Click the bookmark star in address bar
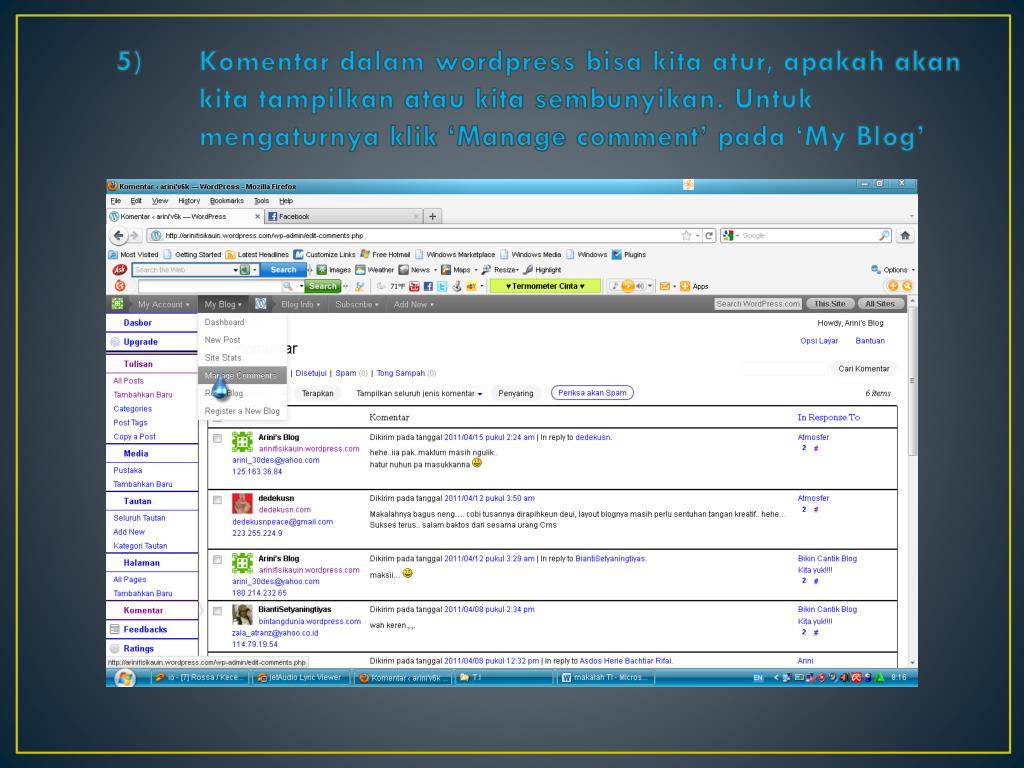 (686, 236)
